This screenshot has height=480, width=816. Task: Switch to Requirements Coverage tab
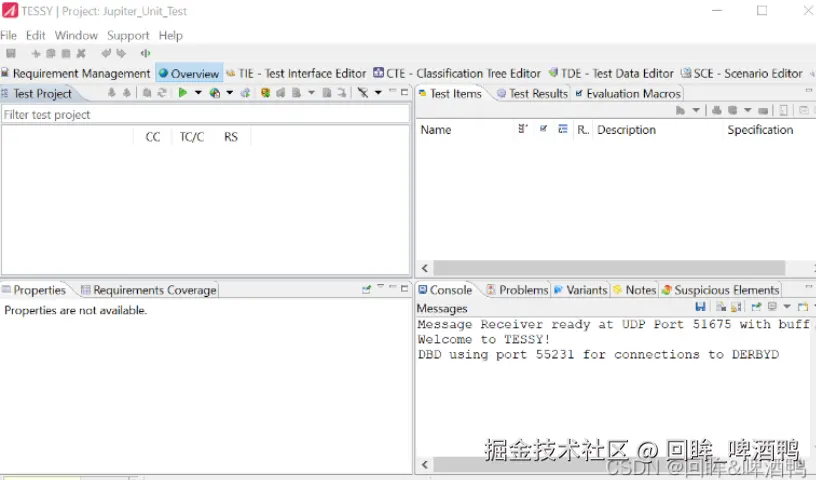click(148, 290)
